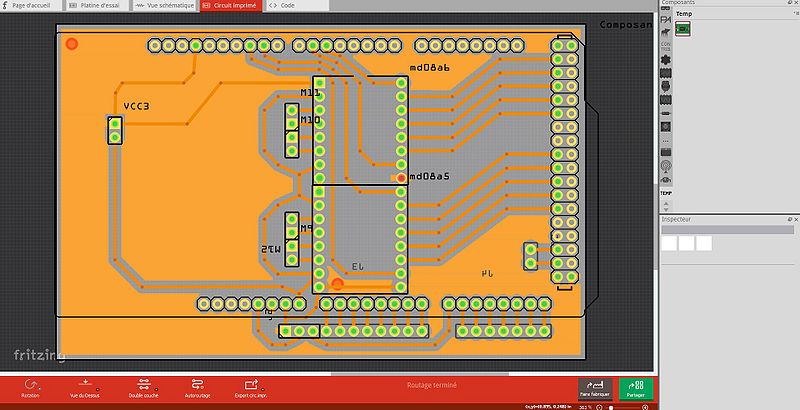Click the Rotation tool icon
This screenshot has width=800, height=410.
coord(30,384)
